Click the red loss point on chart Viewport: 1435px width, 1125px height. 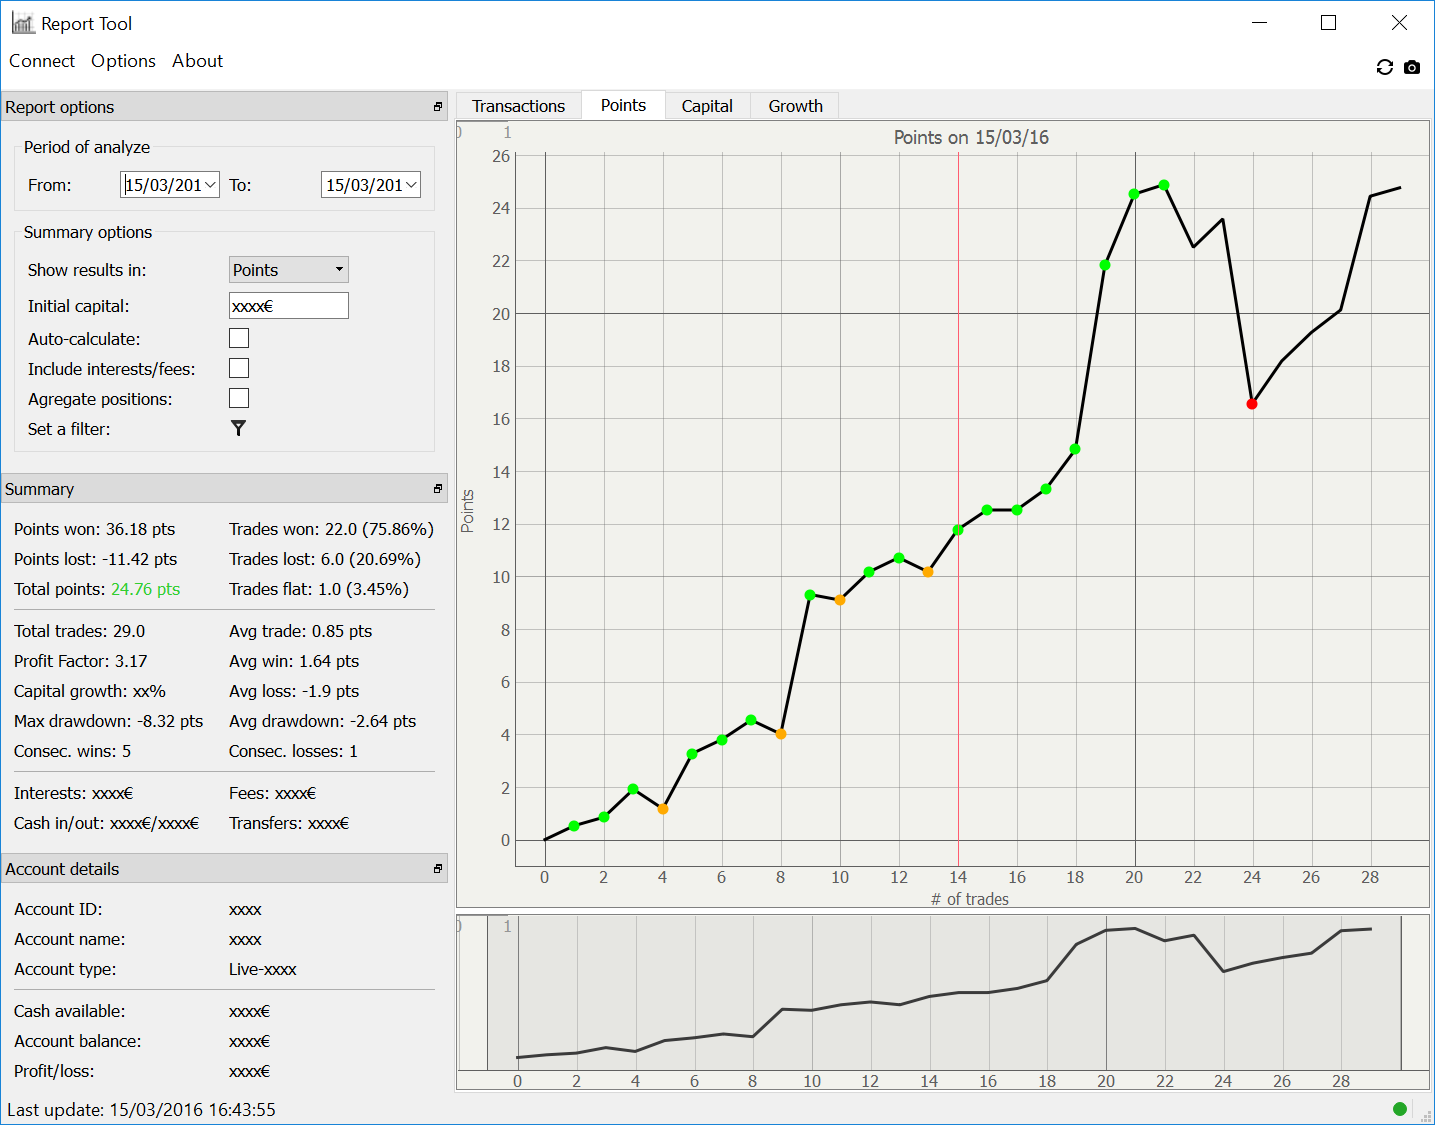click(x=1252, y=404)
